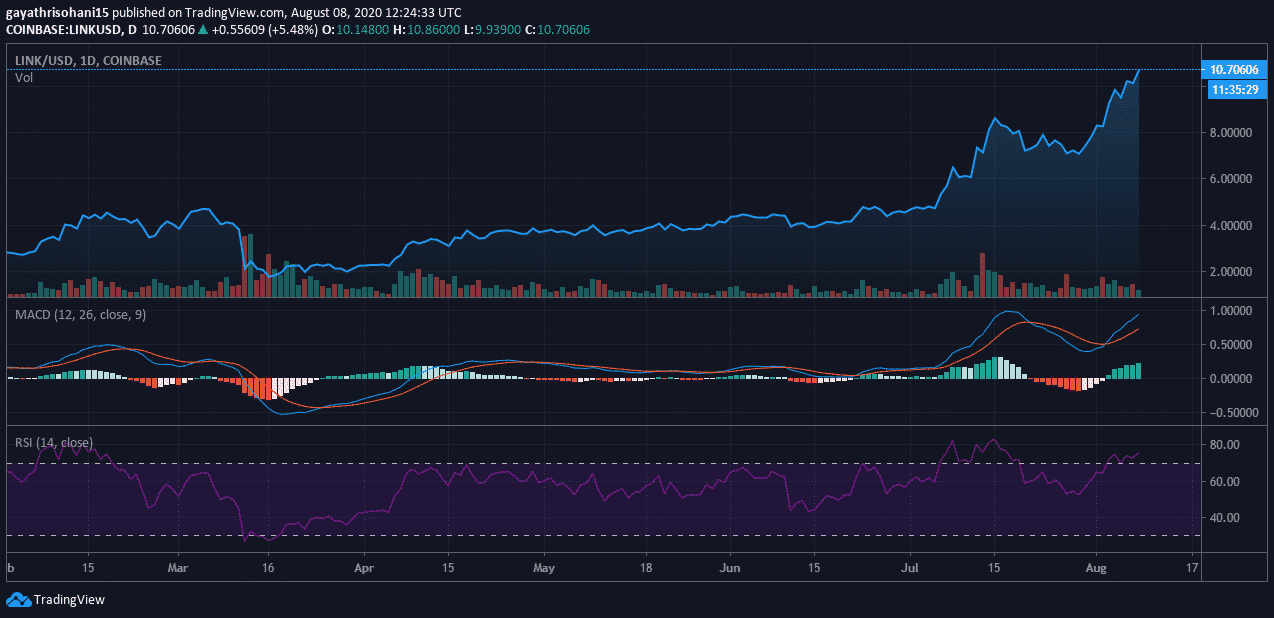Click the MACD 0.00000 axis label

click(x=1231, y=379)
